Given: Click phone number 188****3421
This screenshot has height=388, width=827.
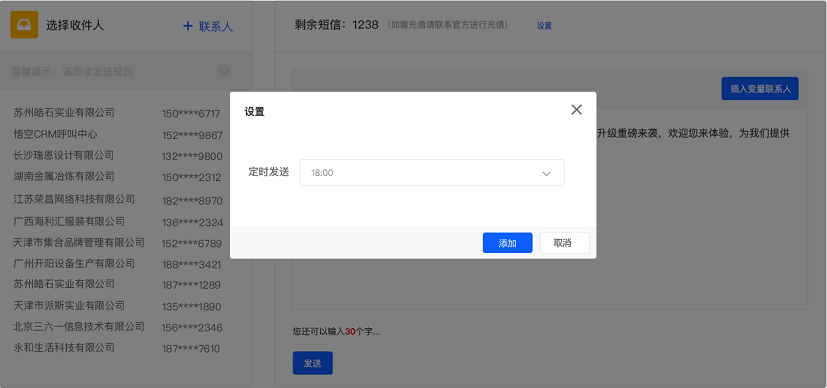Looking at the screenshot, I should point(191,265).
